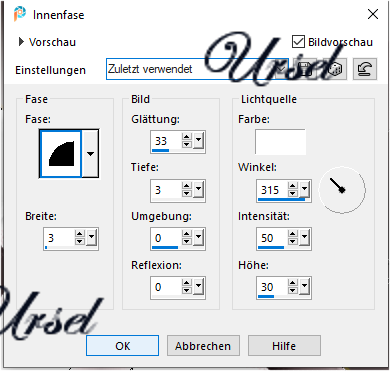
Task: Click the PaintShop Pro logo in title bar
Action: click(x=20, y=14)
